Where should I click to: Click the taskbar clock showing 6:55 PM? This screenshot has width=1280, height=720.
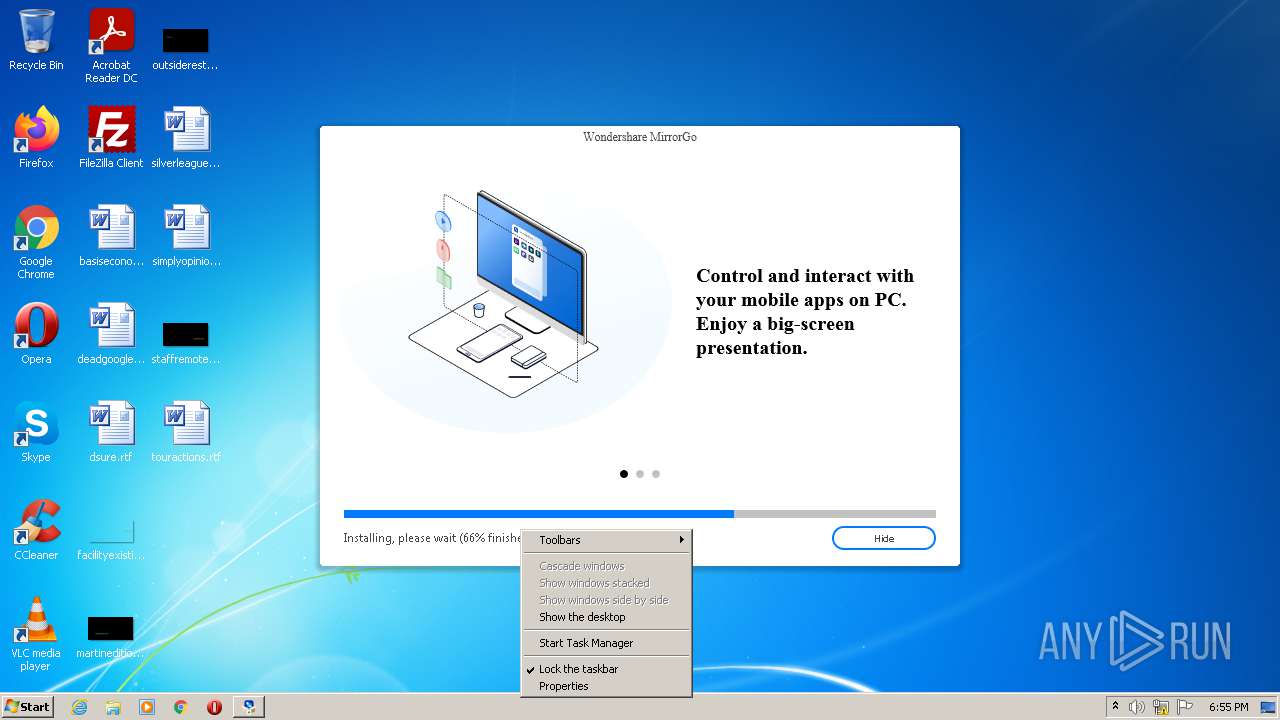pos(1228,707)
